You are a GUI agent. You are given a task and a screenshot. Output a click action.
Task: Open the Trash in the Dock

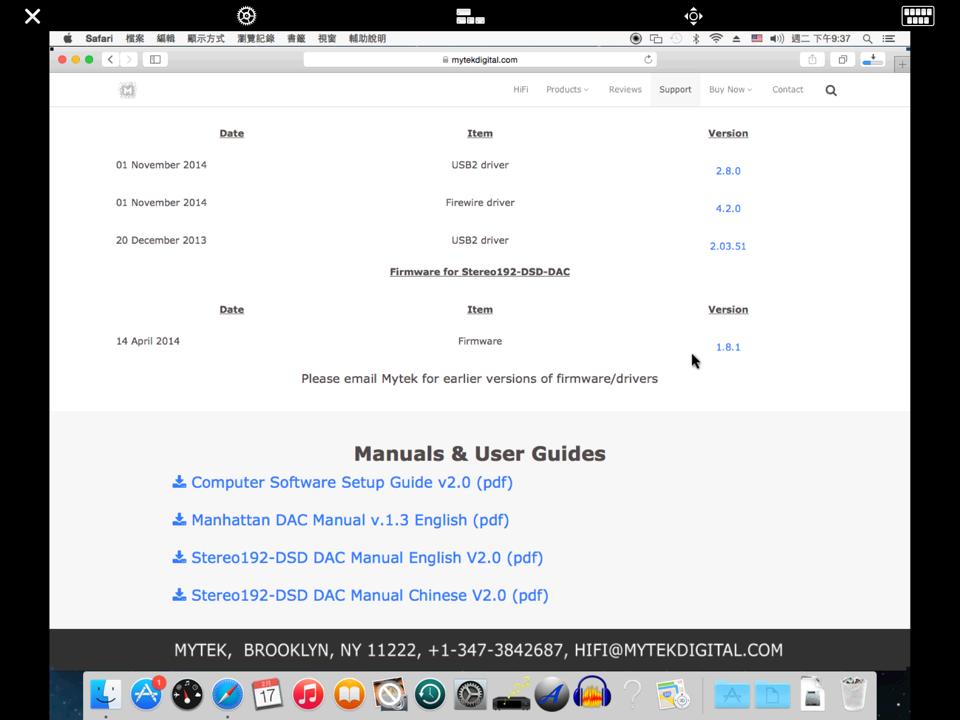click(x=853, y=694)
